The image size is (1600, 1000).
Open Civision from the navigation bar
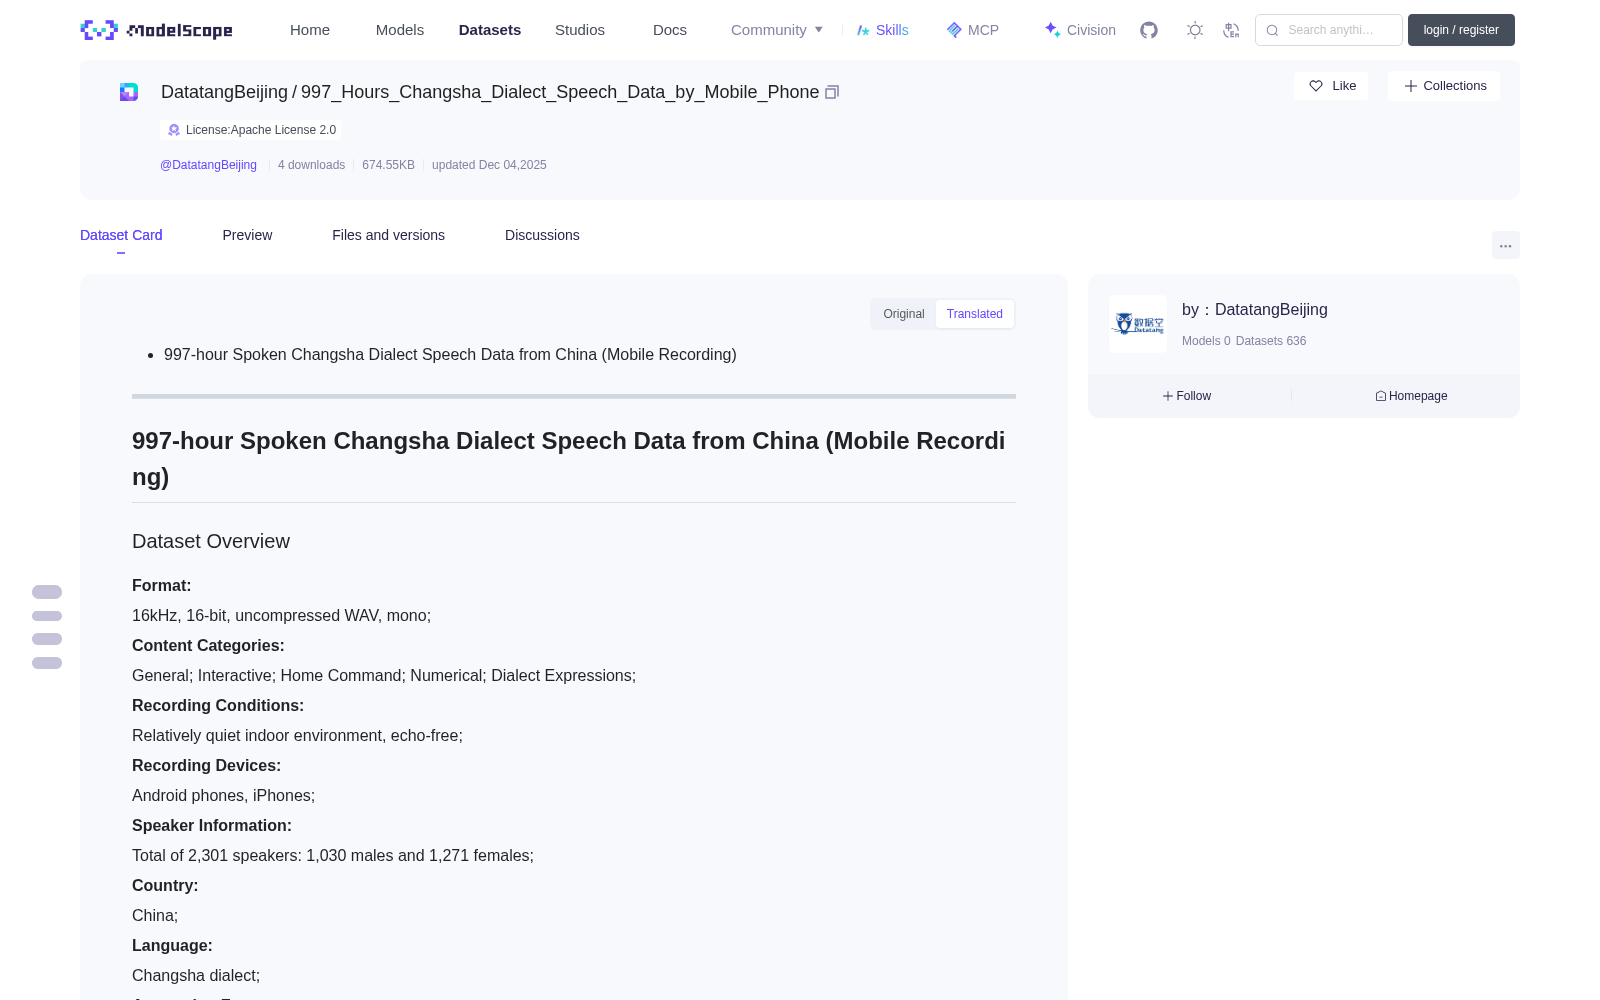point(1079,30)
